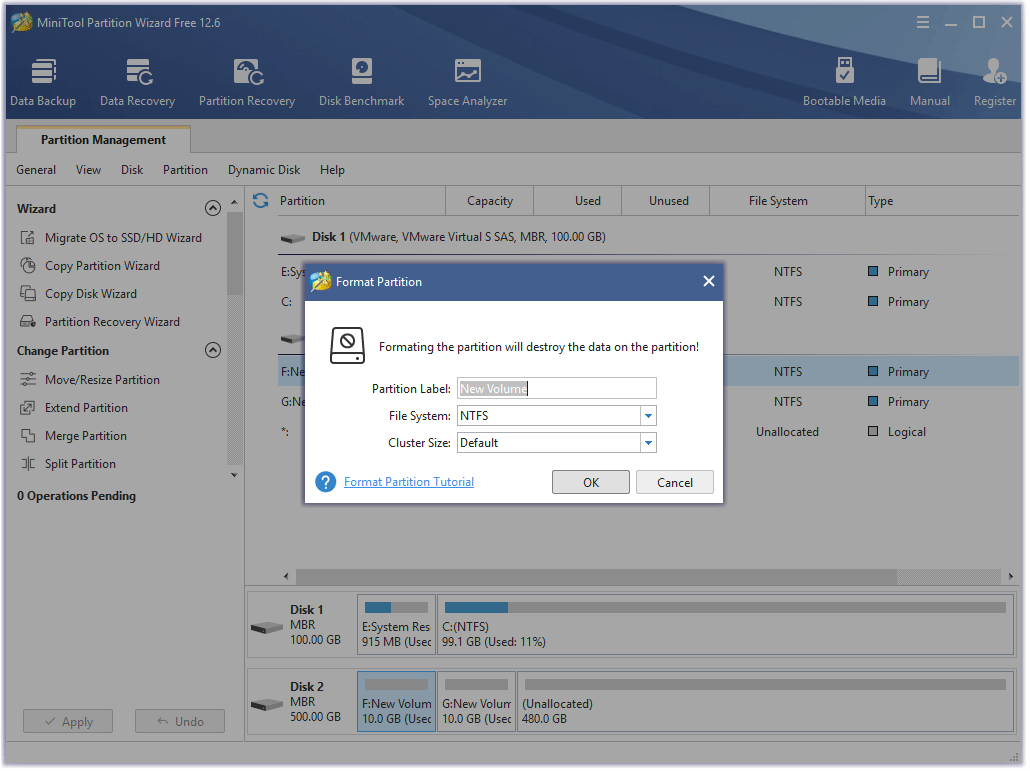Open Space Analyzer
Image resolution: width=1030 pixels, height=771 pixels.
point(467,82)
